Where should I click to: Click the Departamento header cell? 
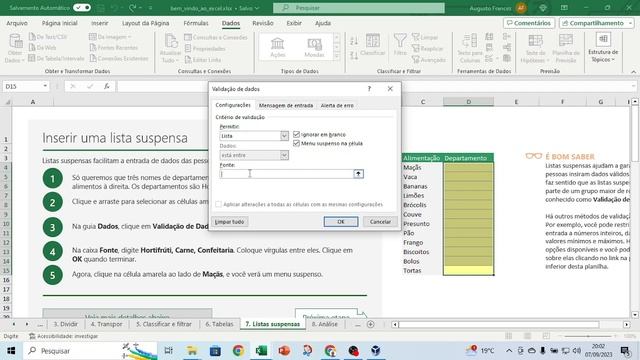click(468, 158)
